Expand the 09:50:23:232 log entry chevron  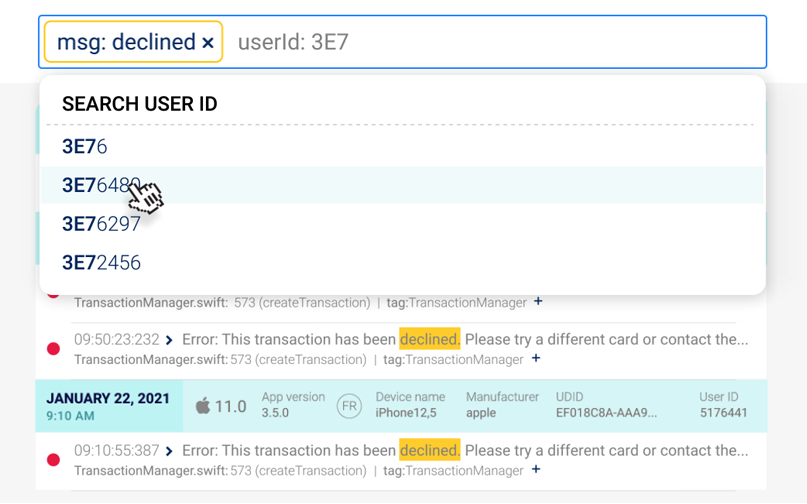(169, 340)
